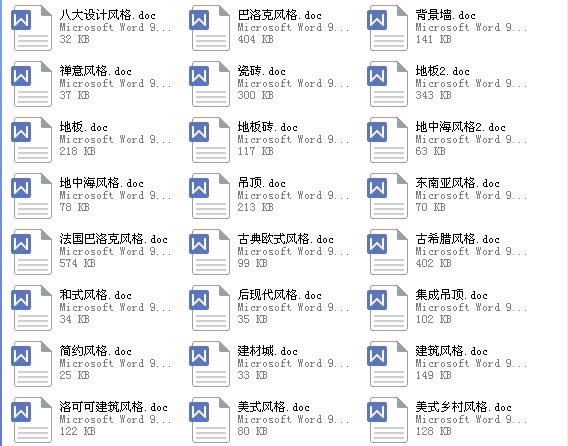Select the 巴洛克风格.doc Word icon
Image resolution: width=568 pixels, height=446 pixels.
[x=210, y=28]
